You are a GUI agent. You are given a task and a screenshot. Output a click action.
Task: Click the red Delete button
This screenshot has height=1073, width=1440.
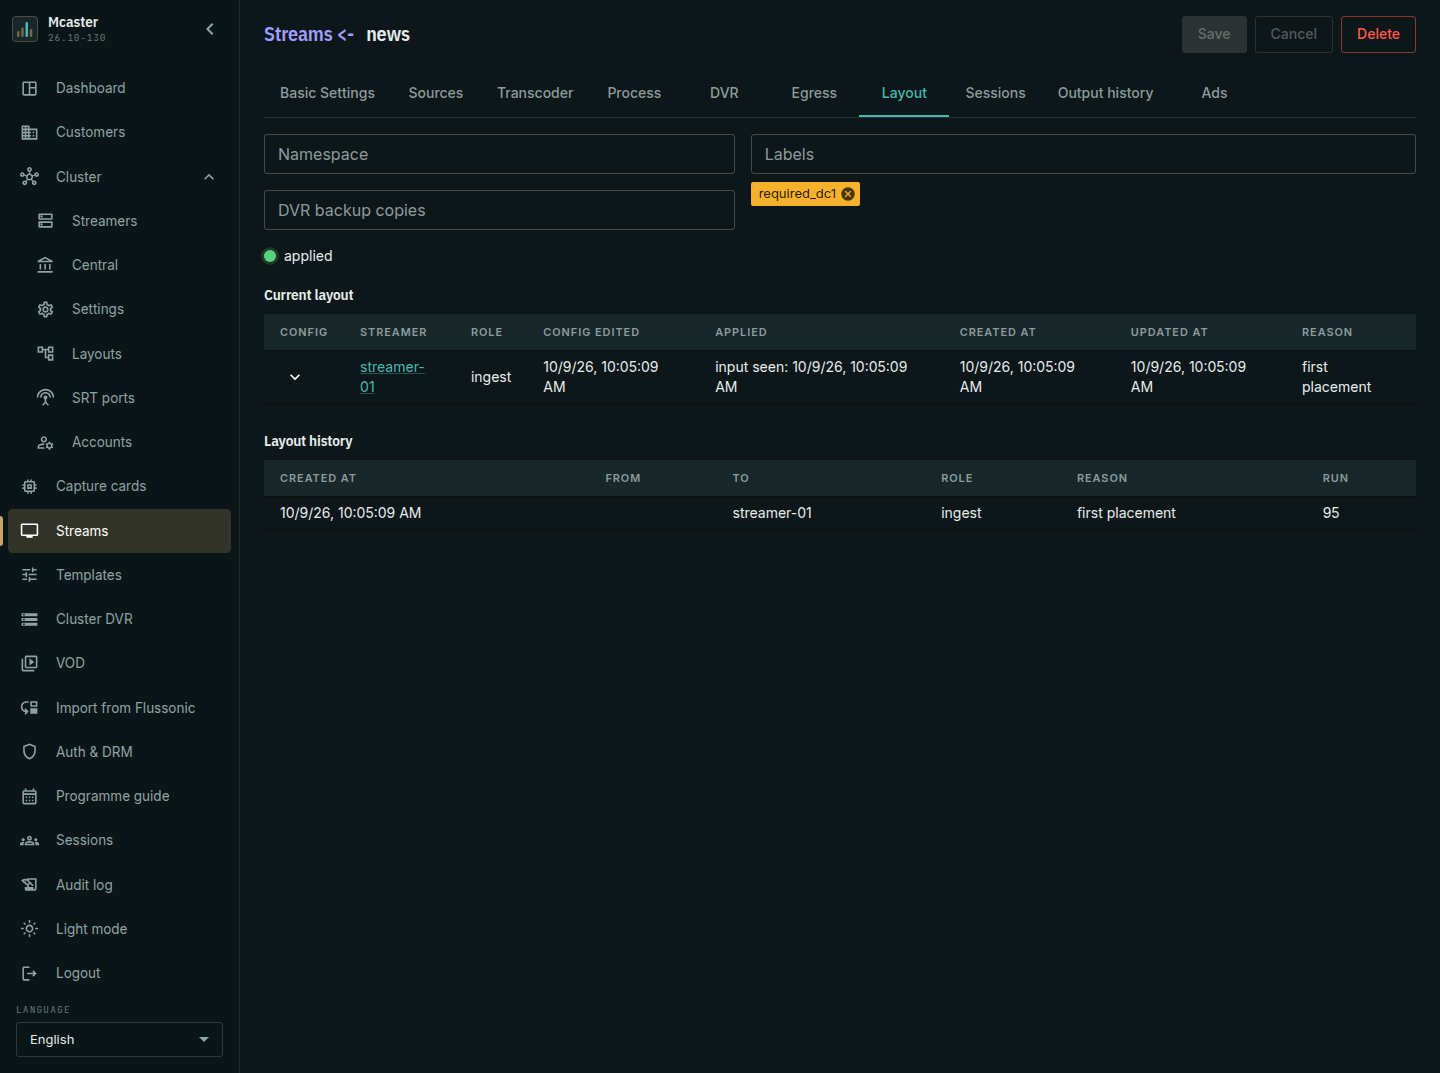click(x=1378, y=34)
